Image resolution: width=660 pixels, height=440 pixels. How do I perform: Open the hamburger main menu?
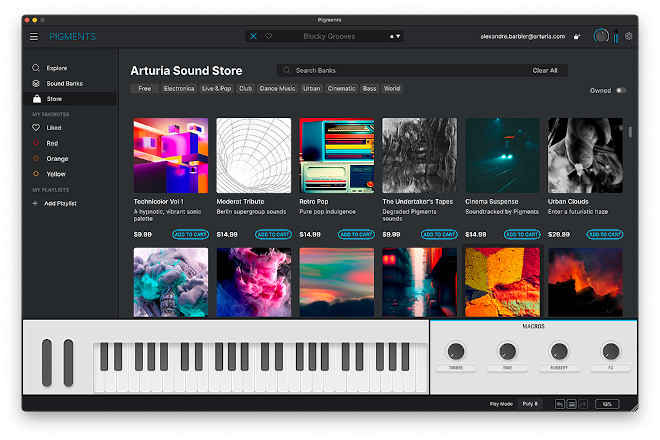tap(34, 37)
